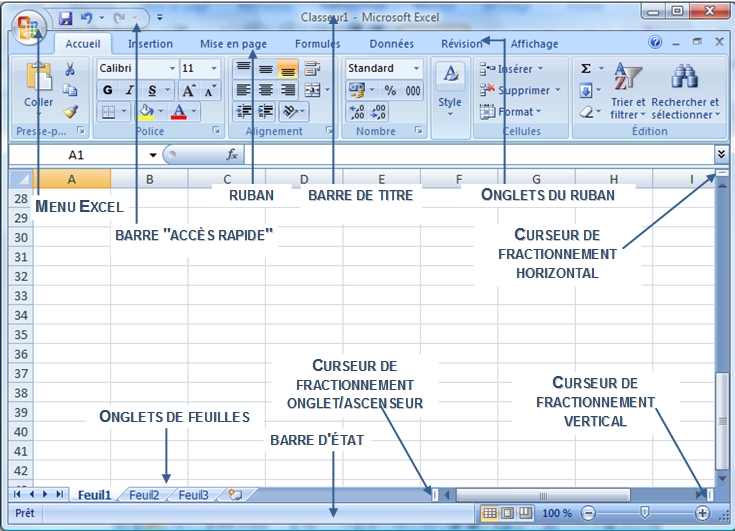Decrease the font size
This screenshot has height=531, width=735.
click(210, 90)
